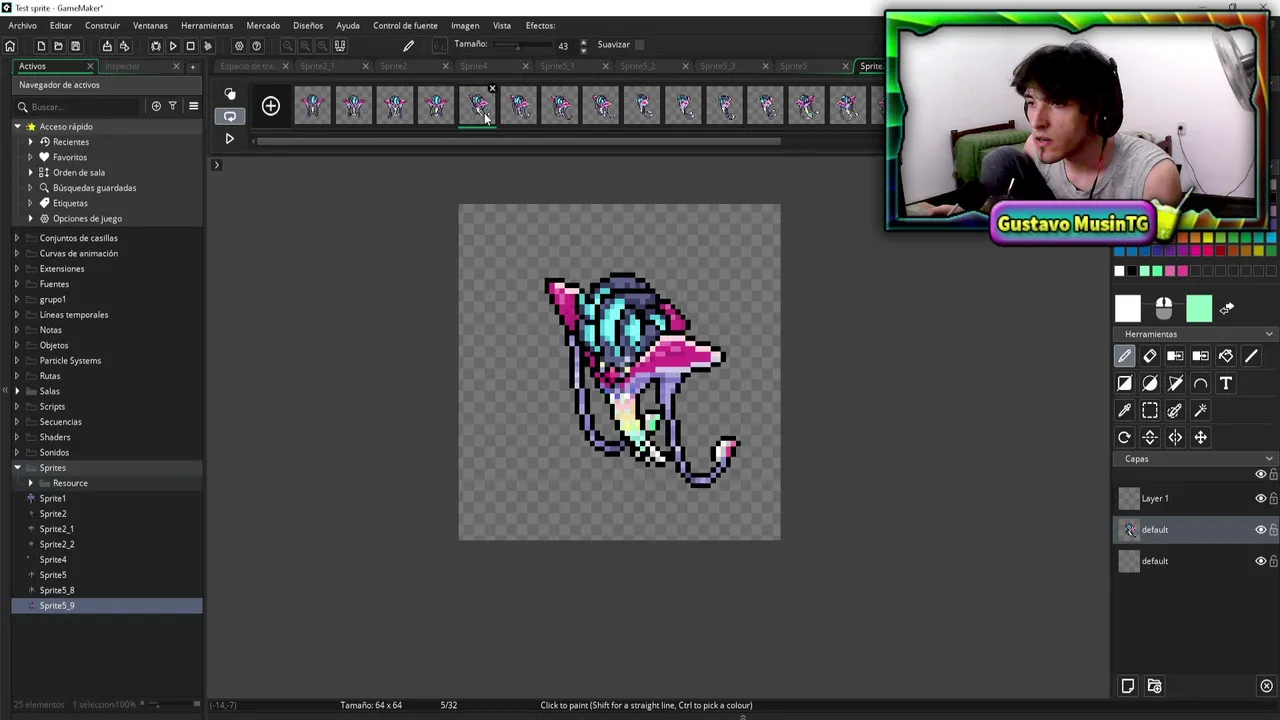Open the help question-mark icon
This screenshot has height=720, width=1280.
tap(257, 46)
